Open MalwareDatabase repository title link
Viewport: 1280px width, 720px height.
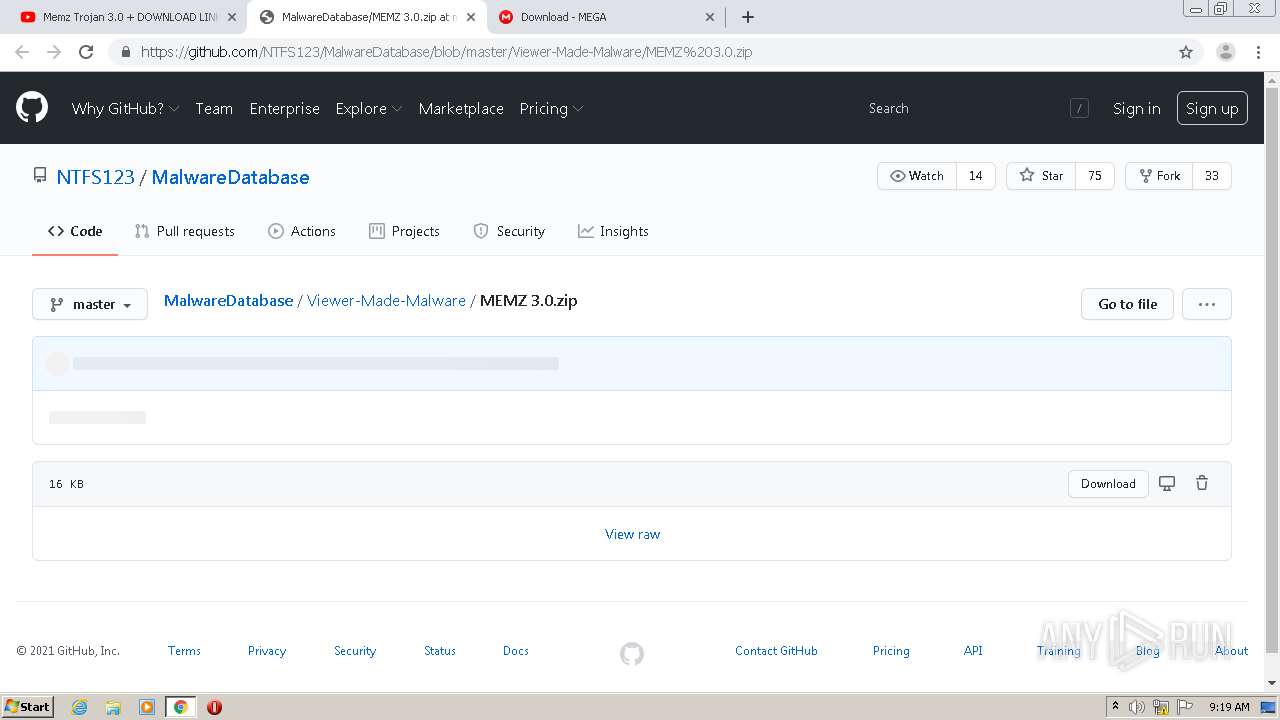230,177
